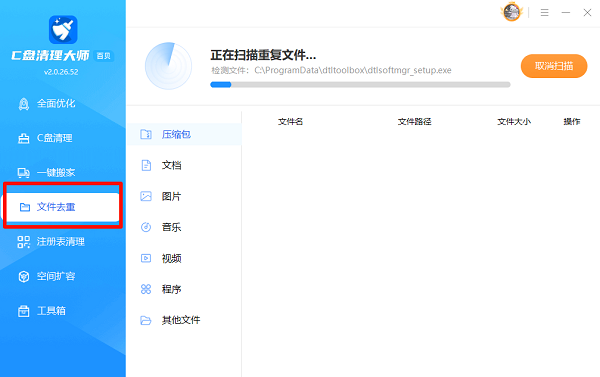This screenshot has width=600, height=377.
Task: Click the radar scanning animation icon
Action: click(168, 66)
